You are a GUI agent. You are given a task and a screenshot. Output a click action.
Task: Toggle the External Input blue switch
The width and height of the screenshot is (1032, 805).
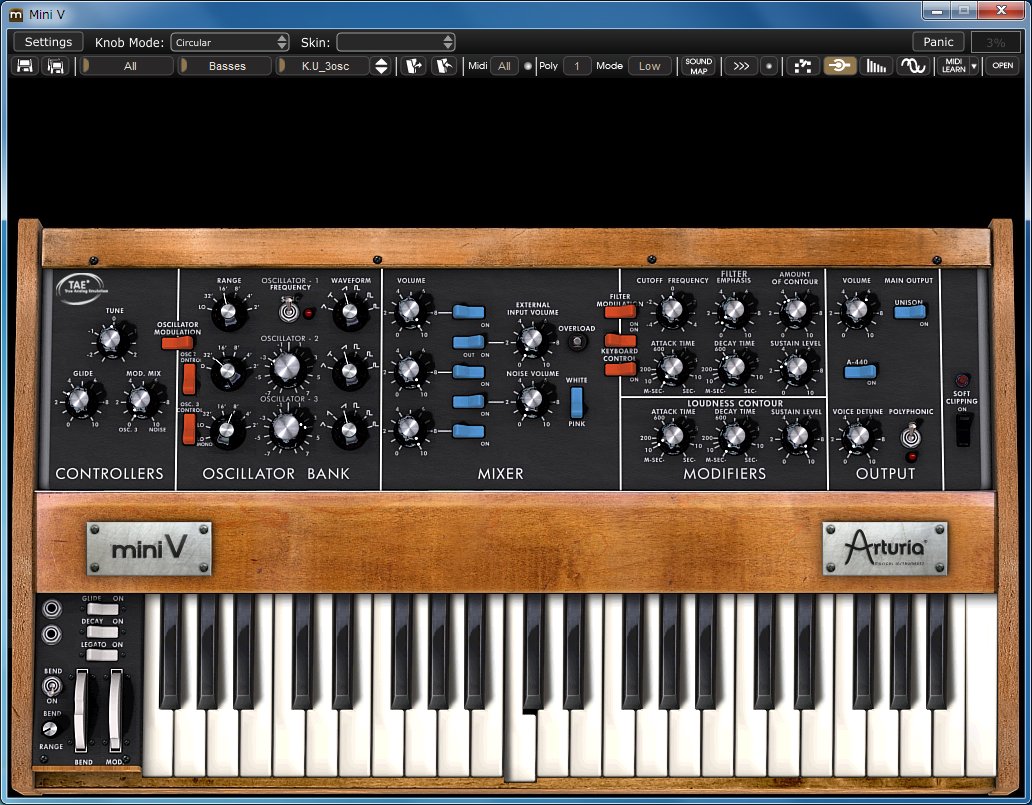click(x=469, y=342)
